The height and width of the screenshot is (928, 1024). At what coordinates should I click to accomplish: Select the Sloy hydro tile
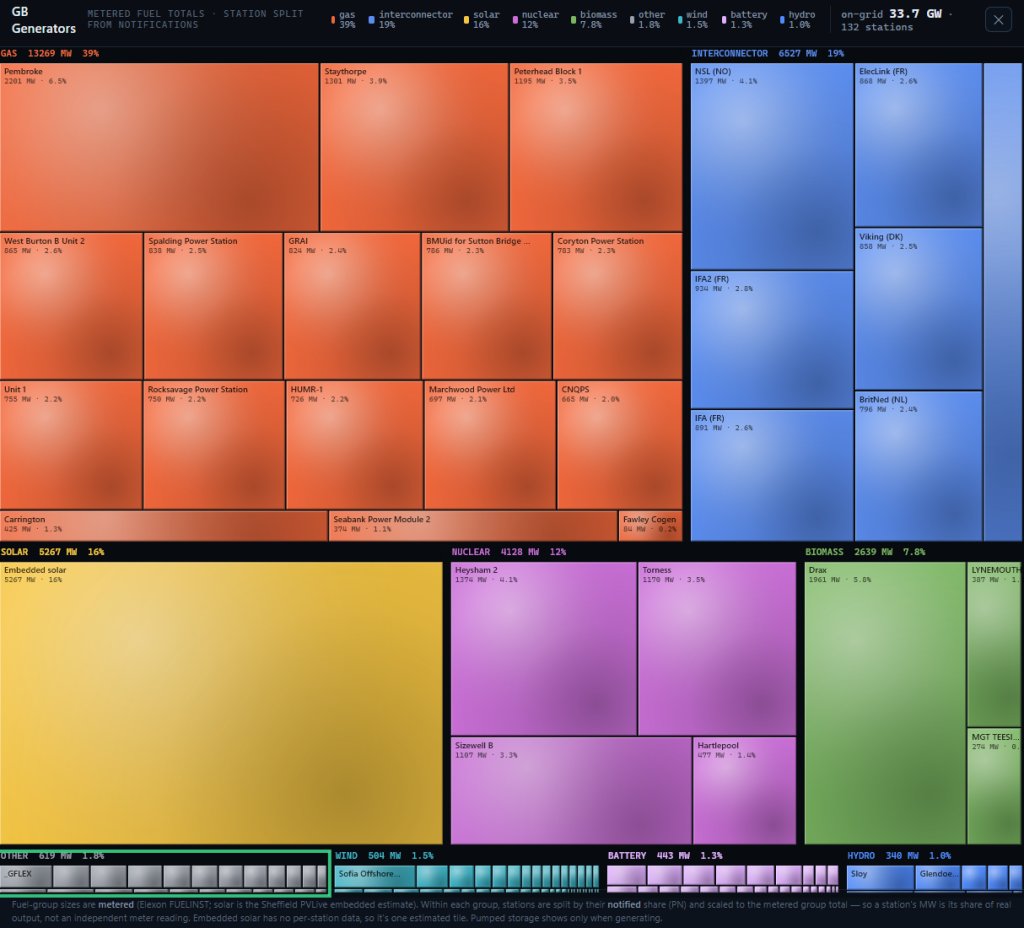pyautogui.click(x=880, y=876)
